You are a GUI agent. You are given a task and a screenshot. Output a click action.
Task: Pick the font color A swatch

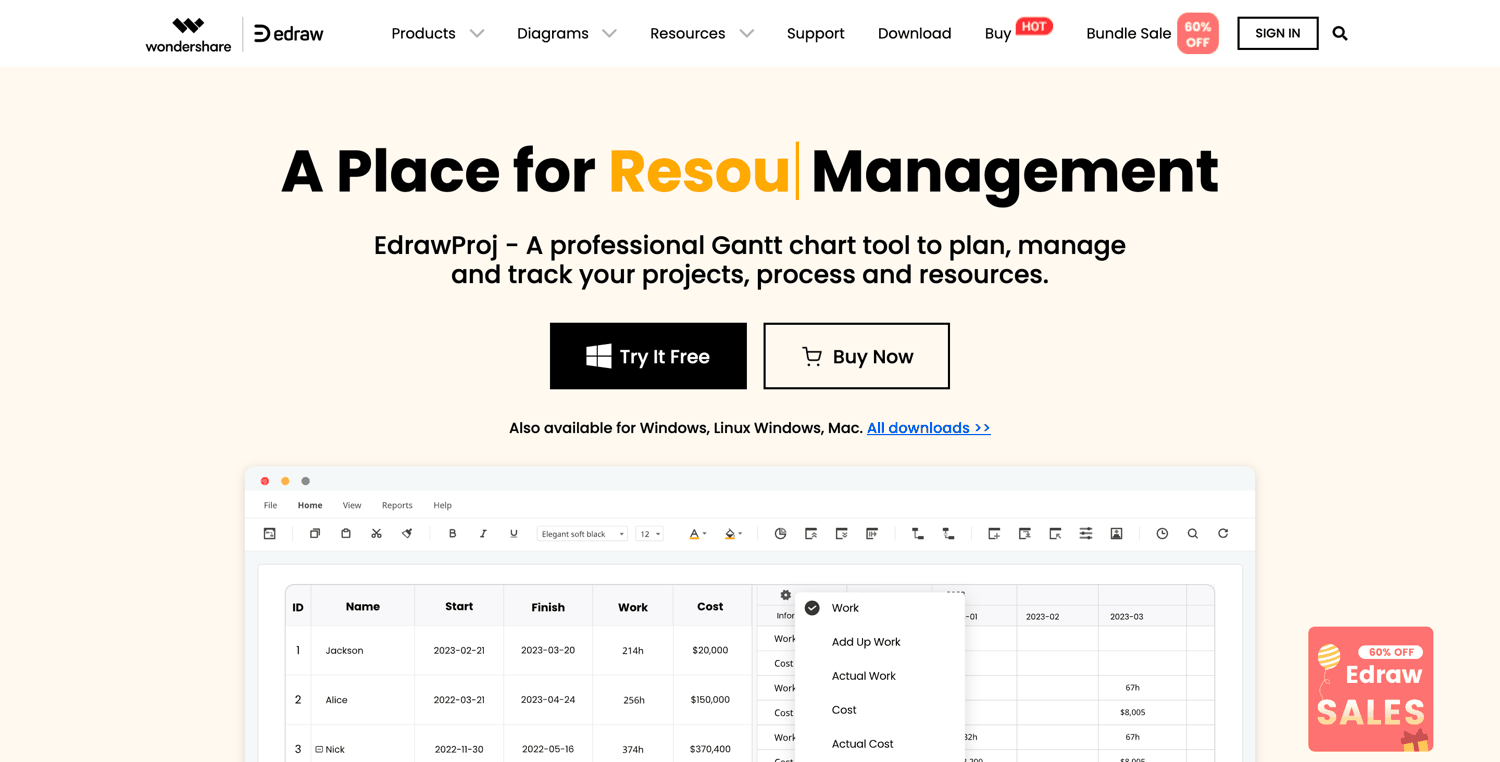pyautogui.click(x=694, y=534)
